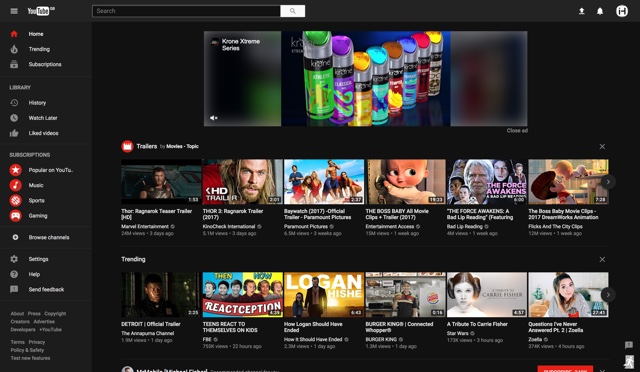Click the Liked videos thumbs-up icon
Screen dimensions: 640x372
(14, 133)
